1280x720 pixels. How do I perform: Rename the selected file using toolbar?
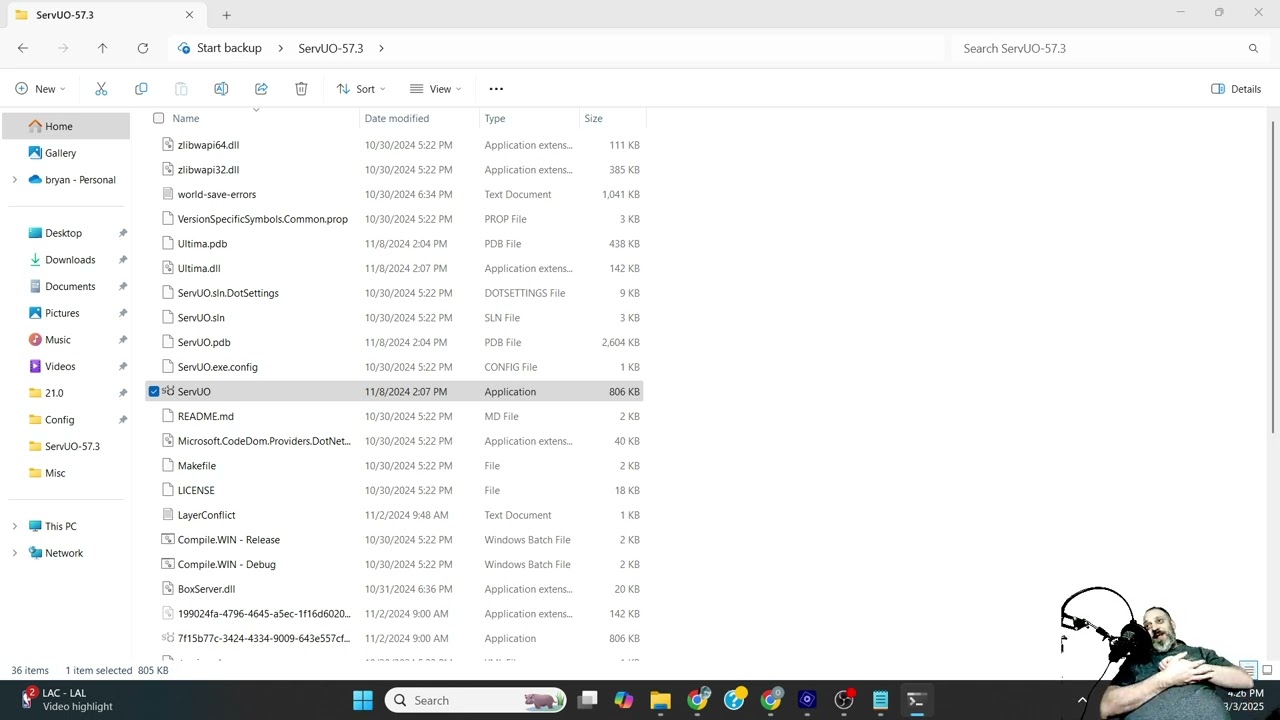pyautogui.click(x=221, y=89)
